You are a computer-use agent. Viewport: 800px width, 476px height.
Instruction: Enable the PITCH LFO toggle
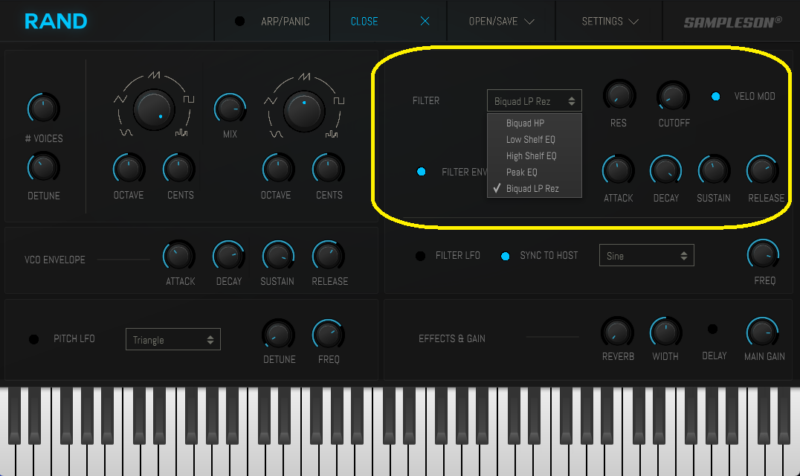coord(33,339)
